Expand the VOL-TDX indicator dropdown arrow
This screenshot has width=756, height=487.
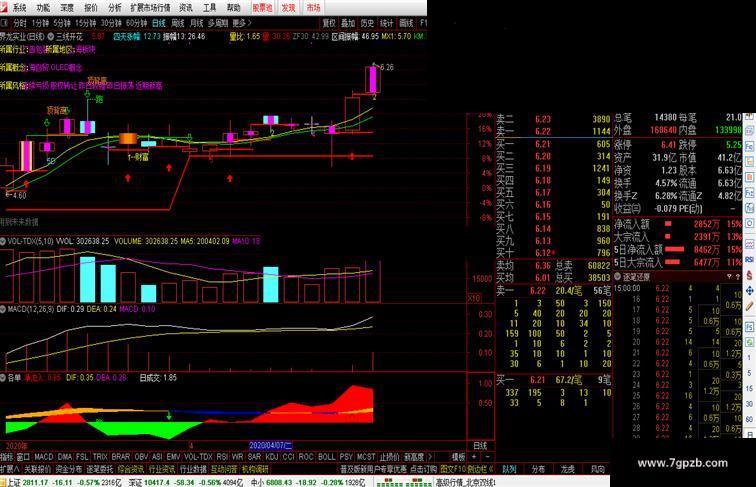3,241
